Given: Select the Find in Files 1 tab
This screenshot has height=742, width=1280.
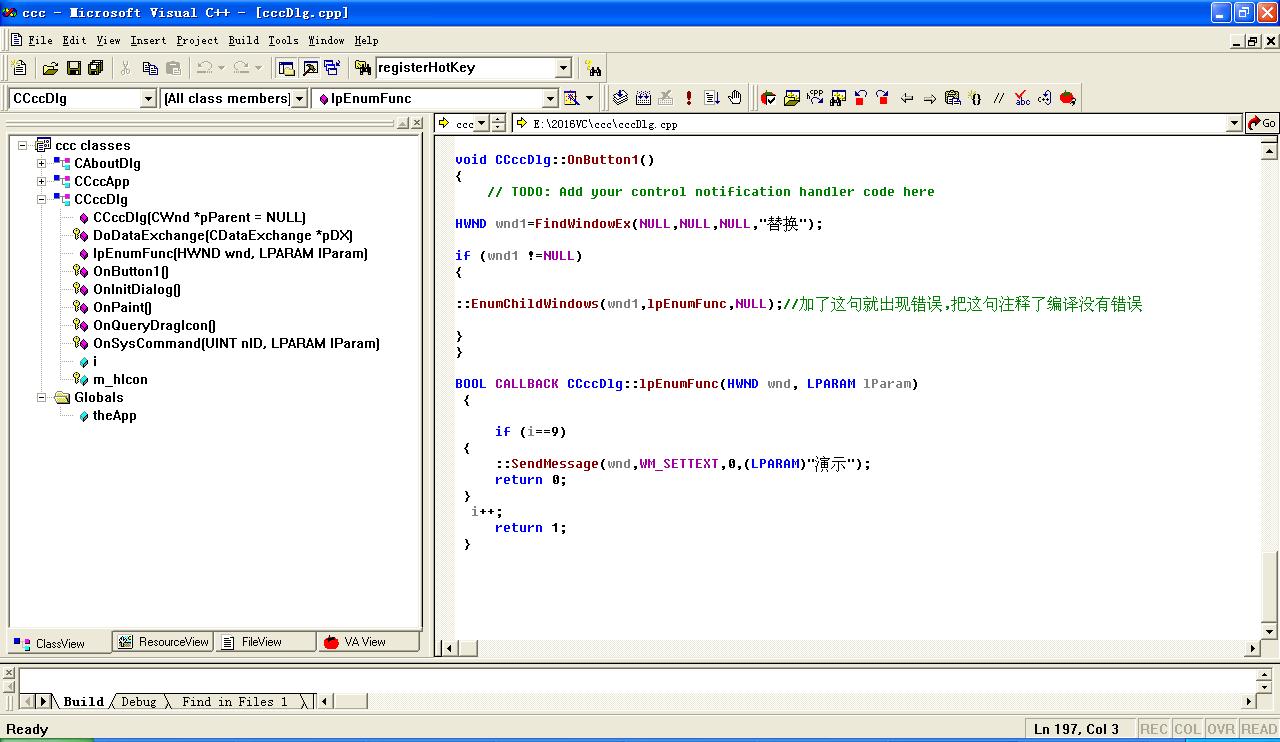Looking at the screenshot, I should point(235,702).
